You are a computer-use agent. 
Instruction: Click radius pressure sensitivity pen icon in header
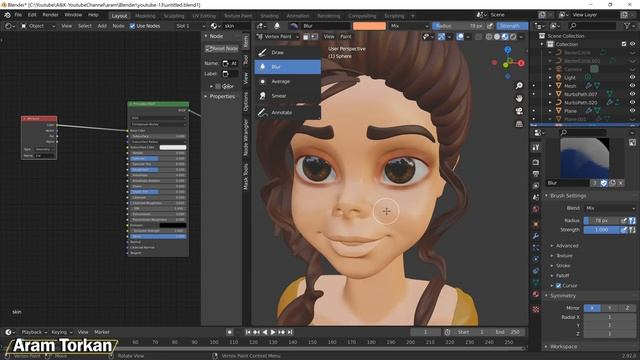(x=490, y=26)
